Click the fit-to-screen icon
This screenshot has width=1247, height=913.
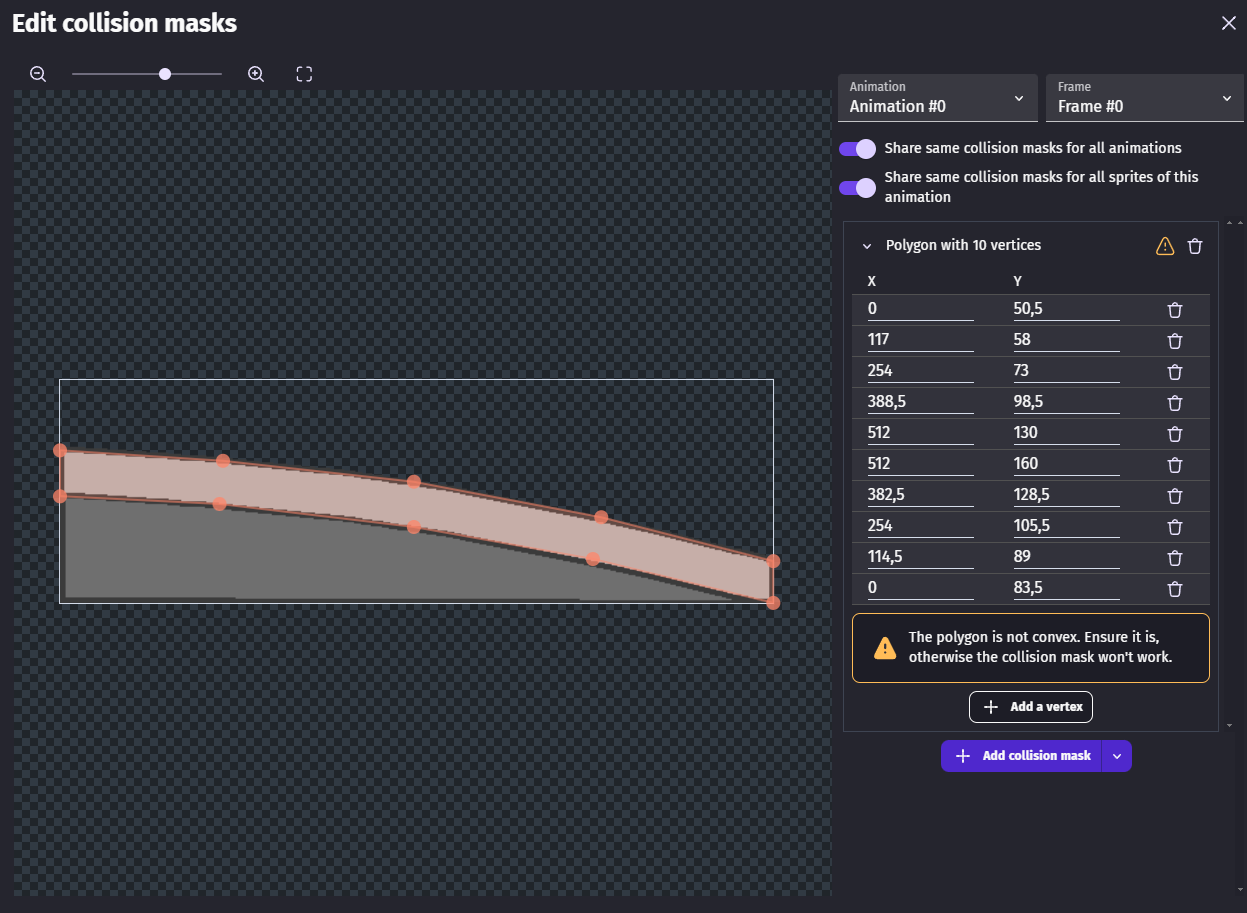[x=304, y=74]
